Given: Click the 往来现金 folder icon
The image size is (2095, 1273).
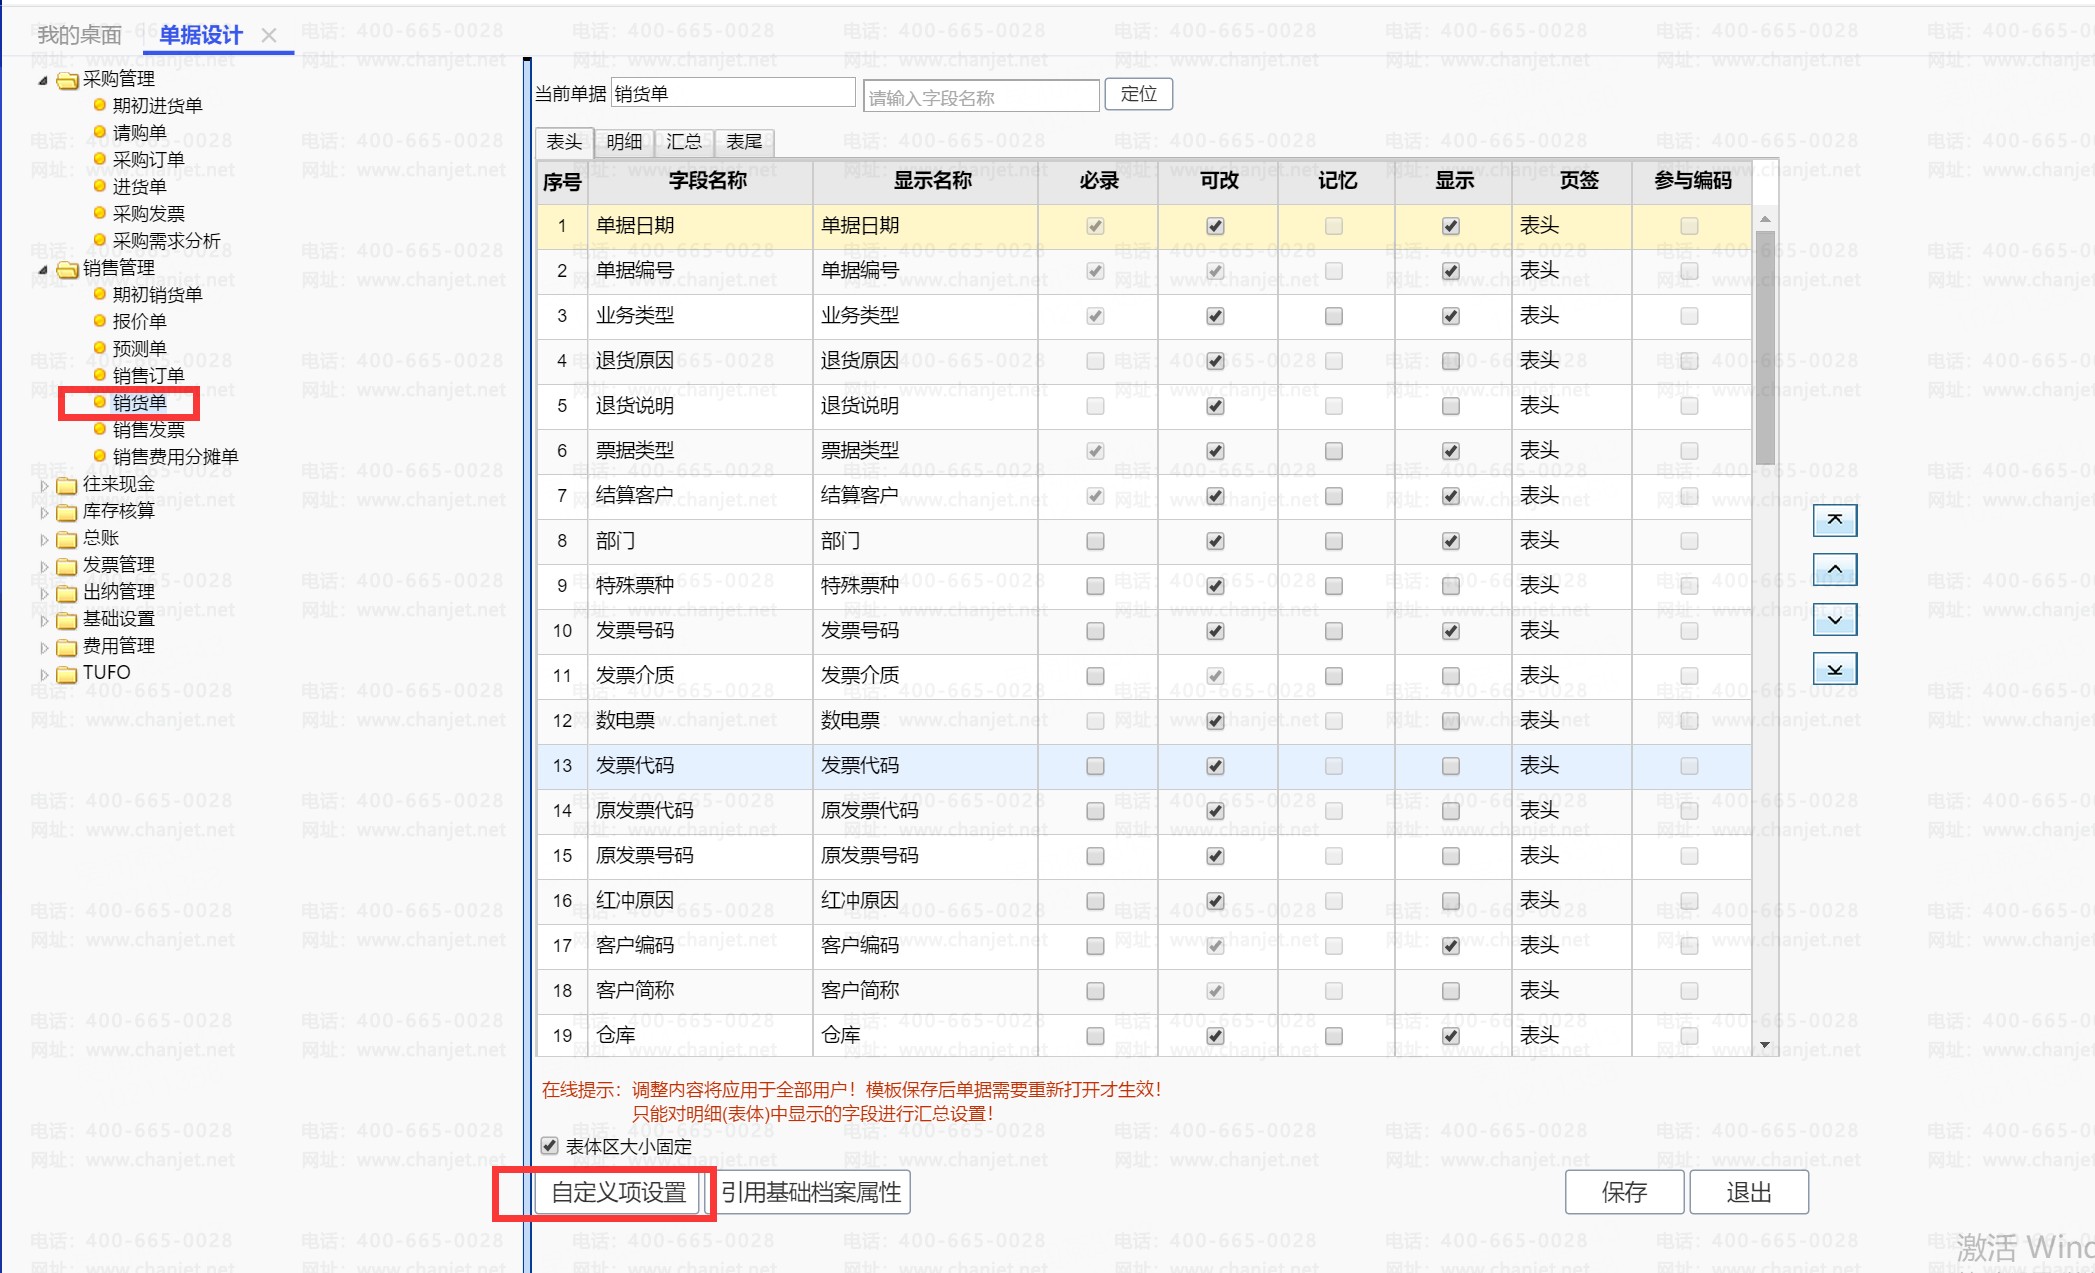Looking at the screenshot, I should click(67, 485).
